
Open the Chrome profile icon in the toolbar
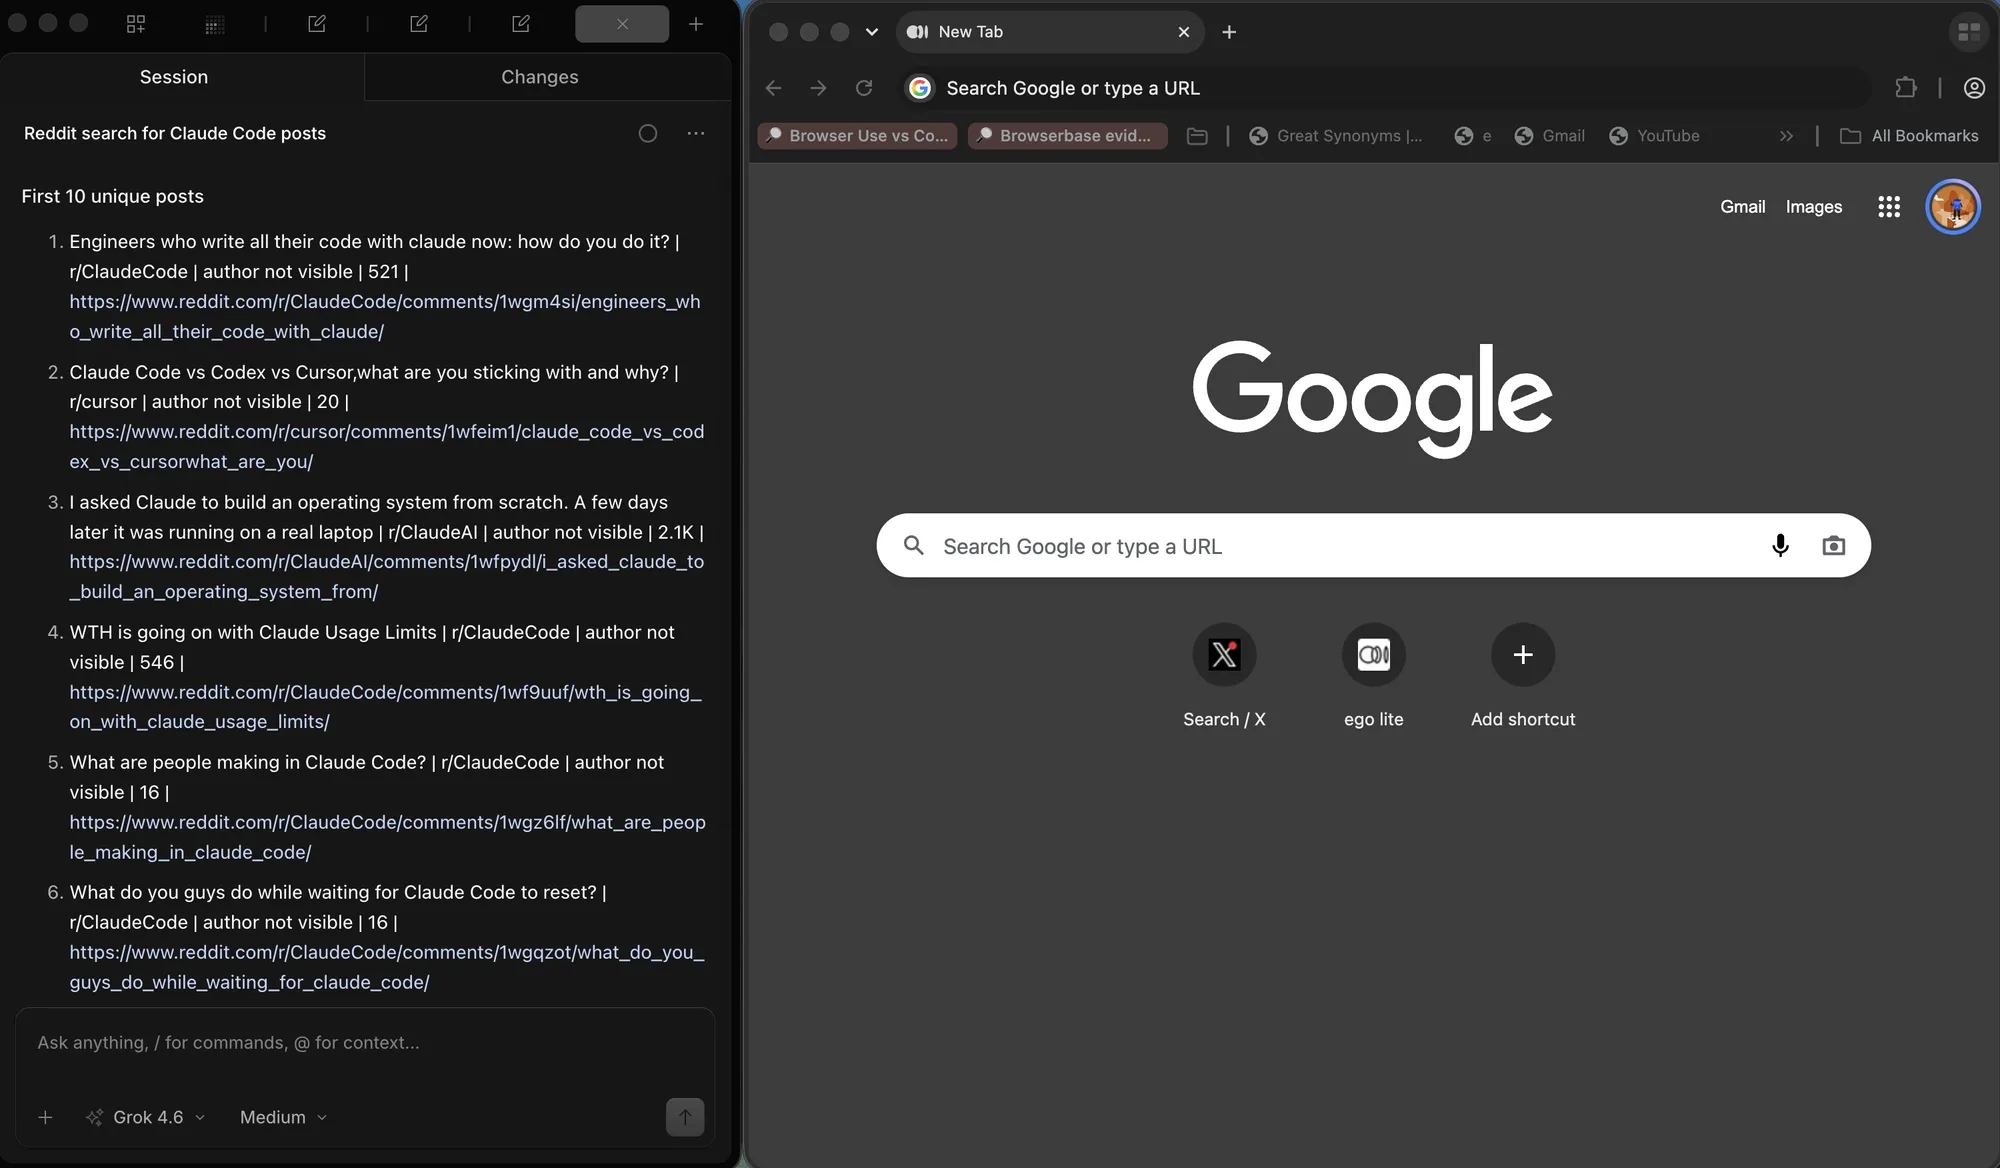click(1974, 88)
